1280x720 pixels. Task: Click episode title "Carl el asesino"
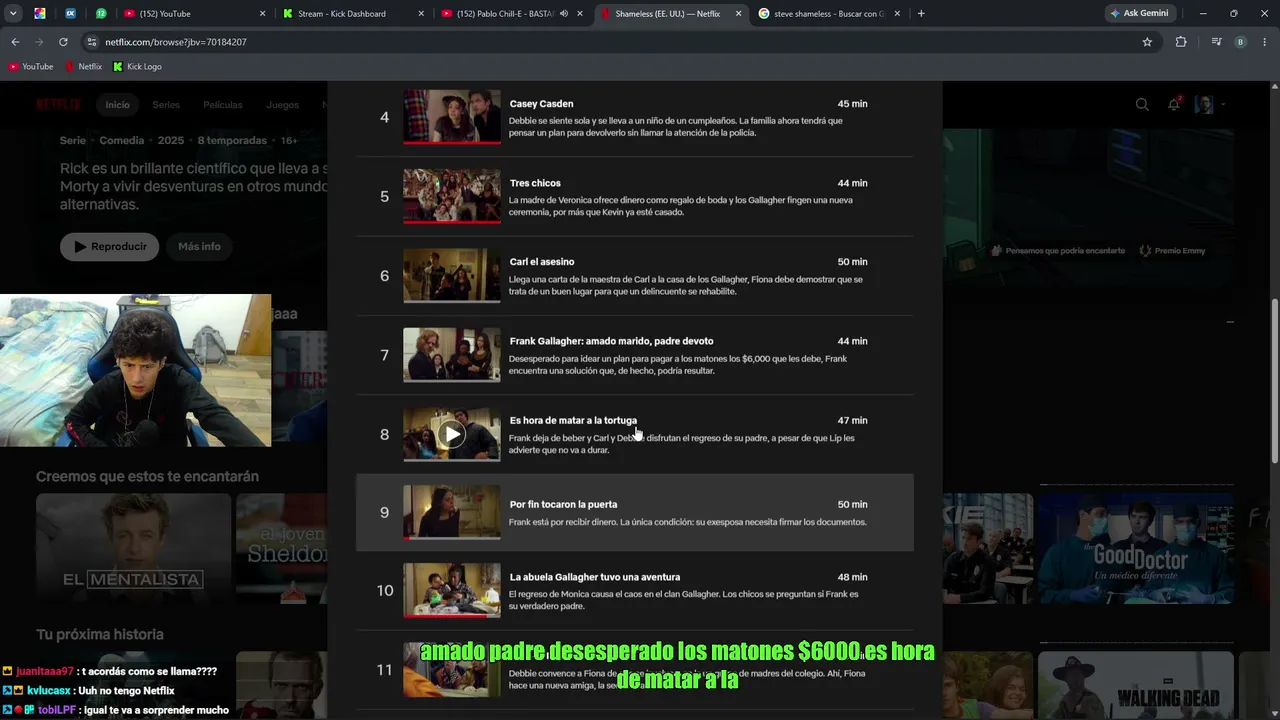[x=542, y=262]
